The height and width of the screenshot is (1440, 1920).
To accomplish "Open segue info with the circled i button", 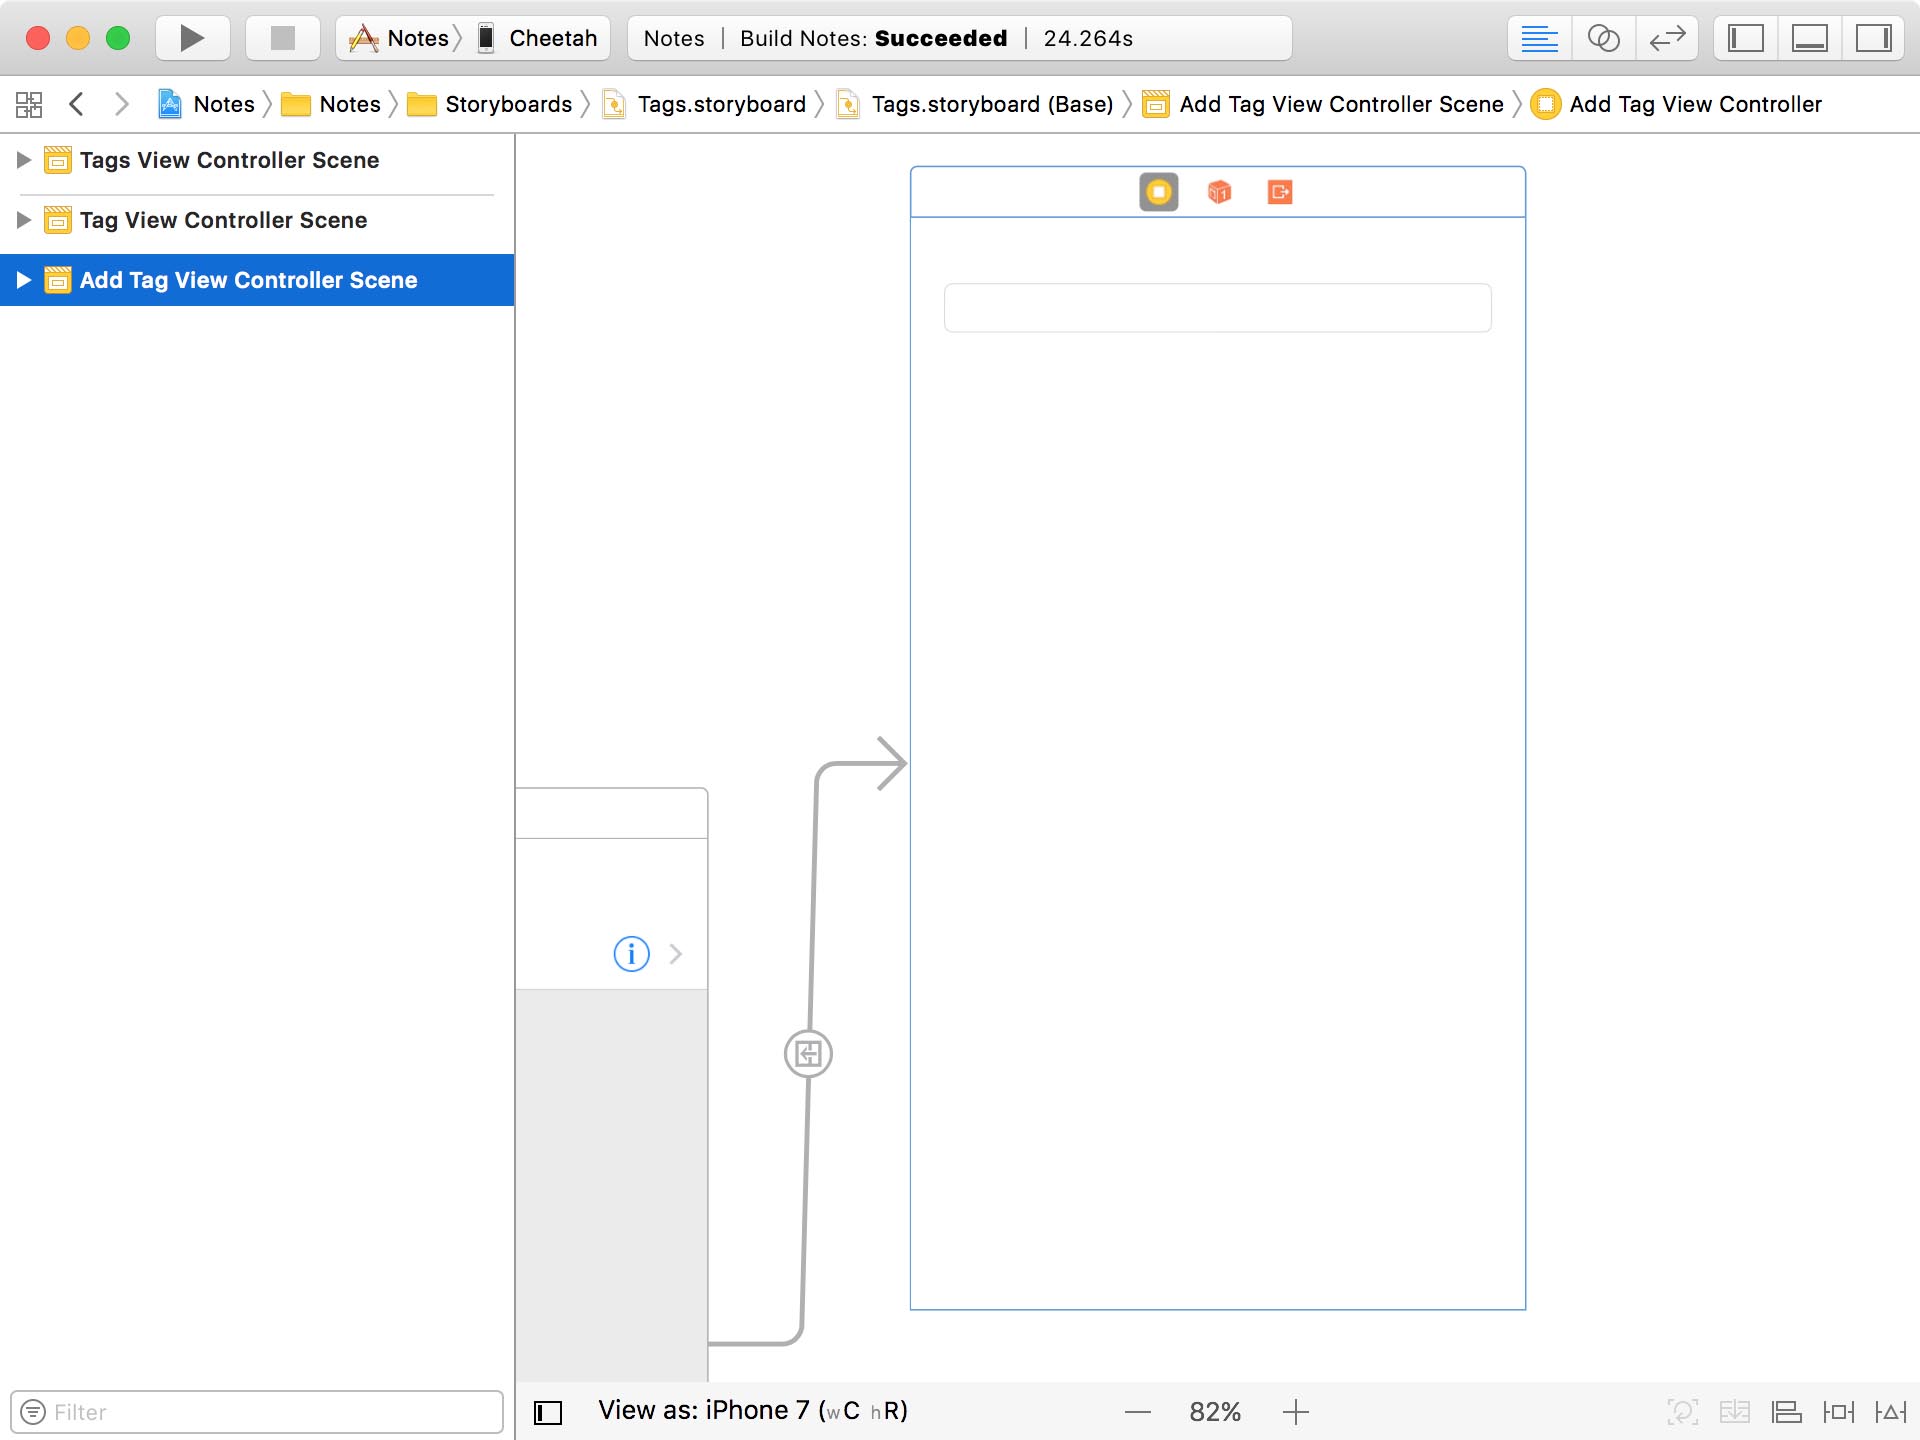I will click(x=630, y=953).
